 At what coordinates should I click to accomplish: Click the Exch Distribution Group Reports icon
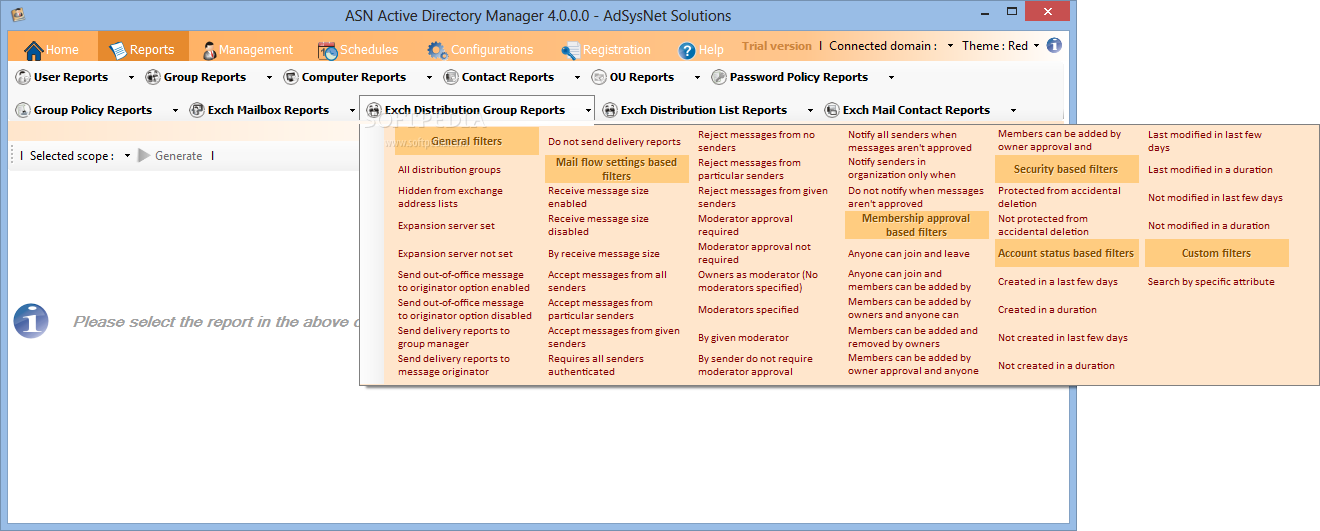(374, 110)
